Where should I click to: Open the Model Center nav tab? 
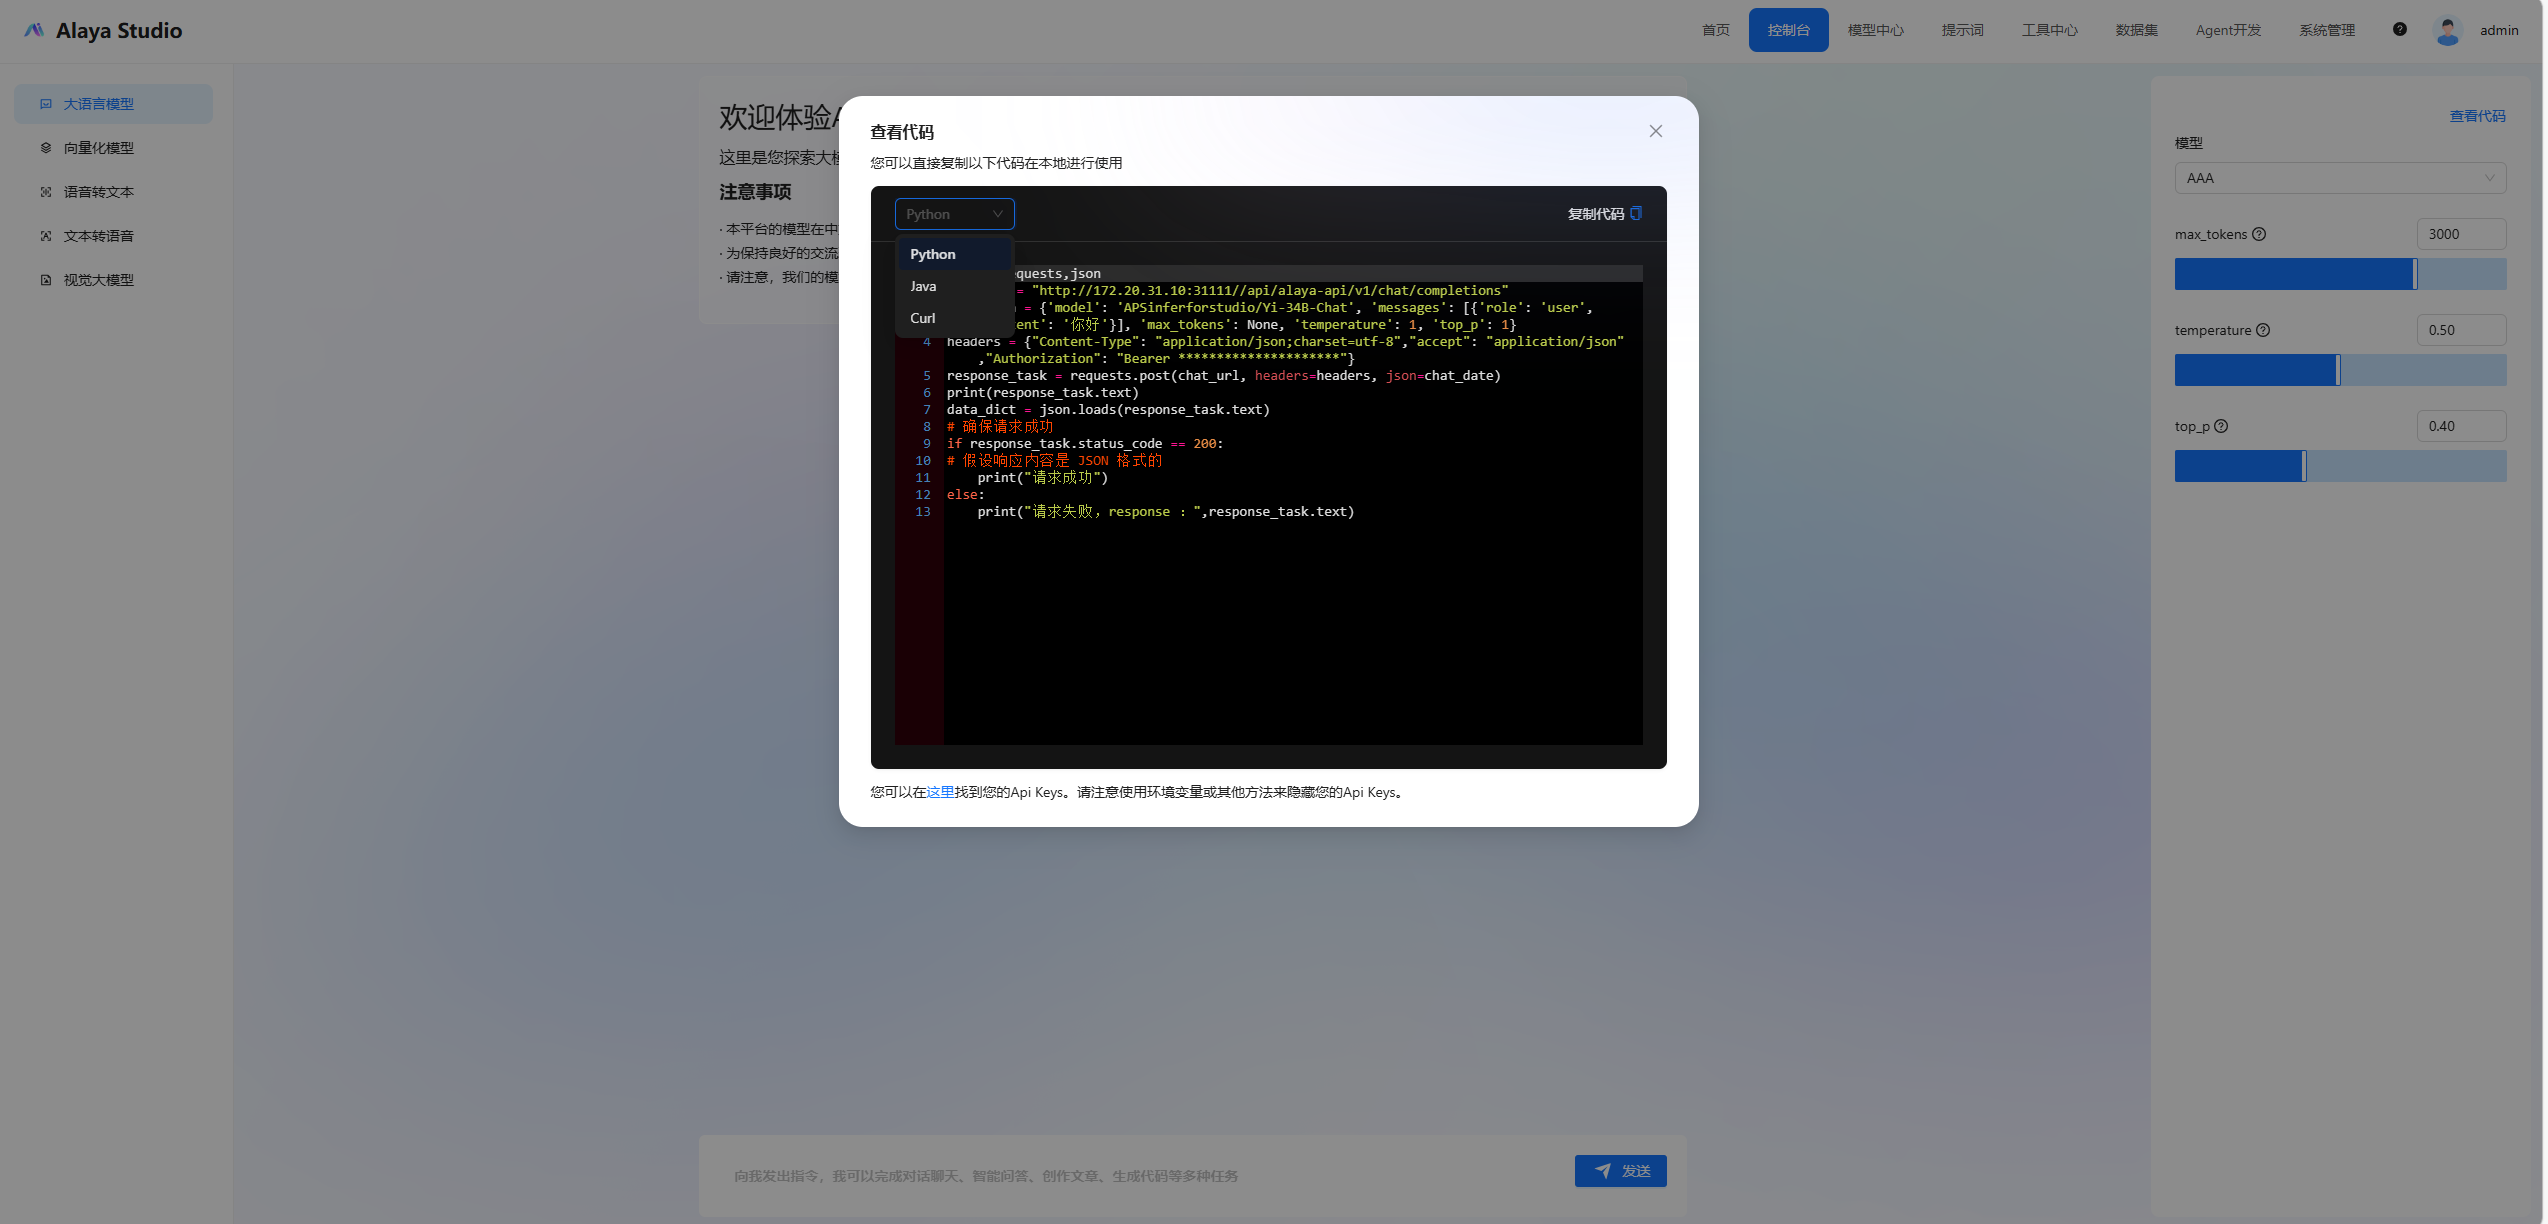click(1875, 30)
